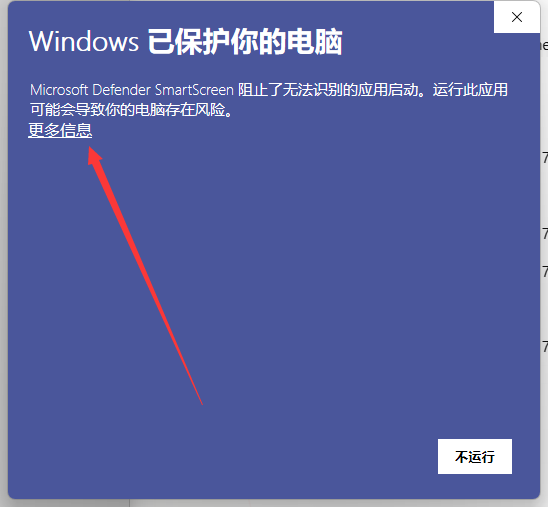
Task: Click the 息 character of the underlined link
Action: (84, 130)
